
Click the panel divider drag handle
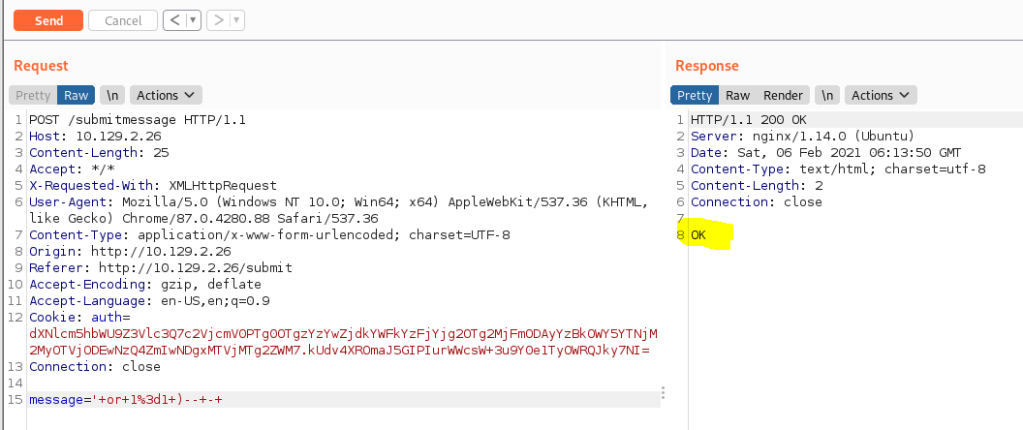[662, 393]
